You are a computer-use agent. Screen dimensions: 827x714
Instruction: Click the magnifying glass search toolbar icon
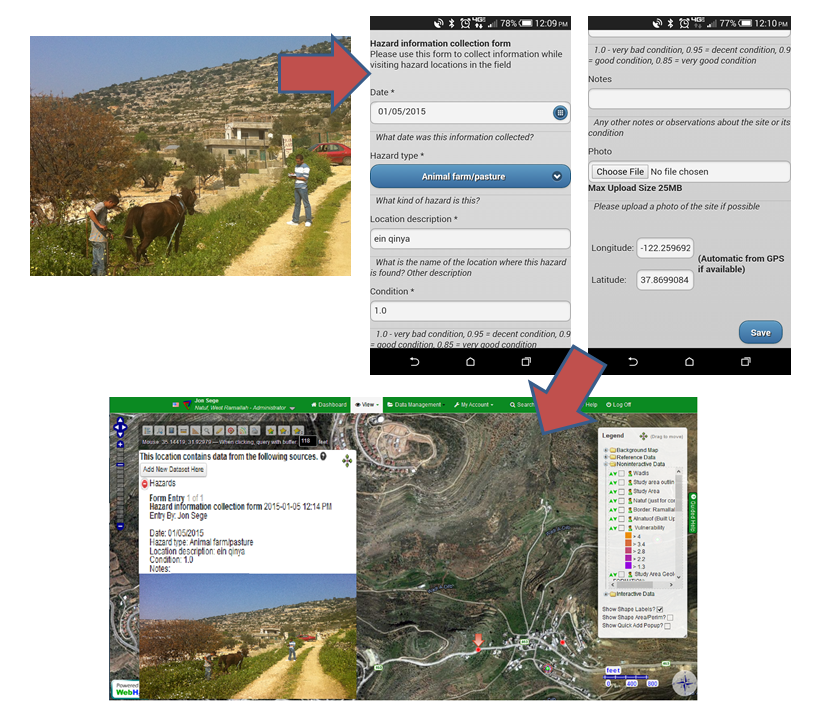(207, 430)
